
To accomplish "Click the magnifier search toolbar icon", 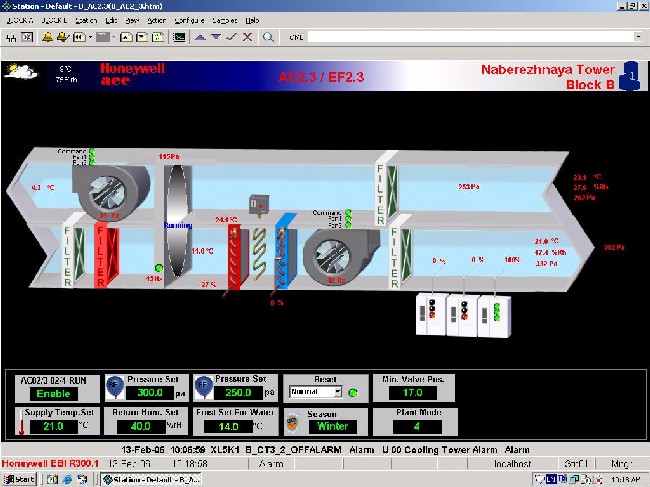I will pos(268,37).
